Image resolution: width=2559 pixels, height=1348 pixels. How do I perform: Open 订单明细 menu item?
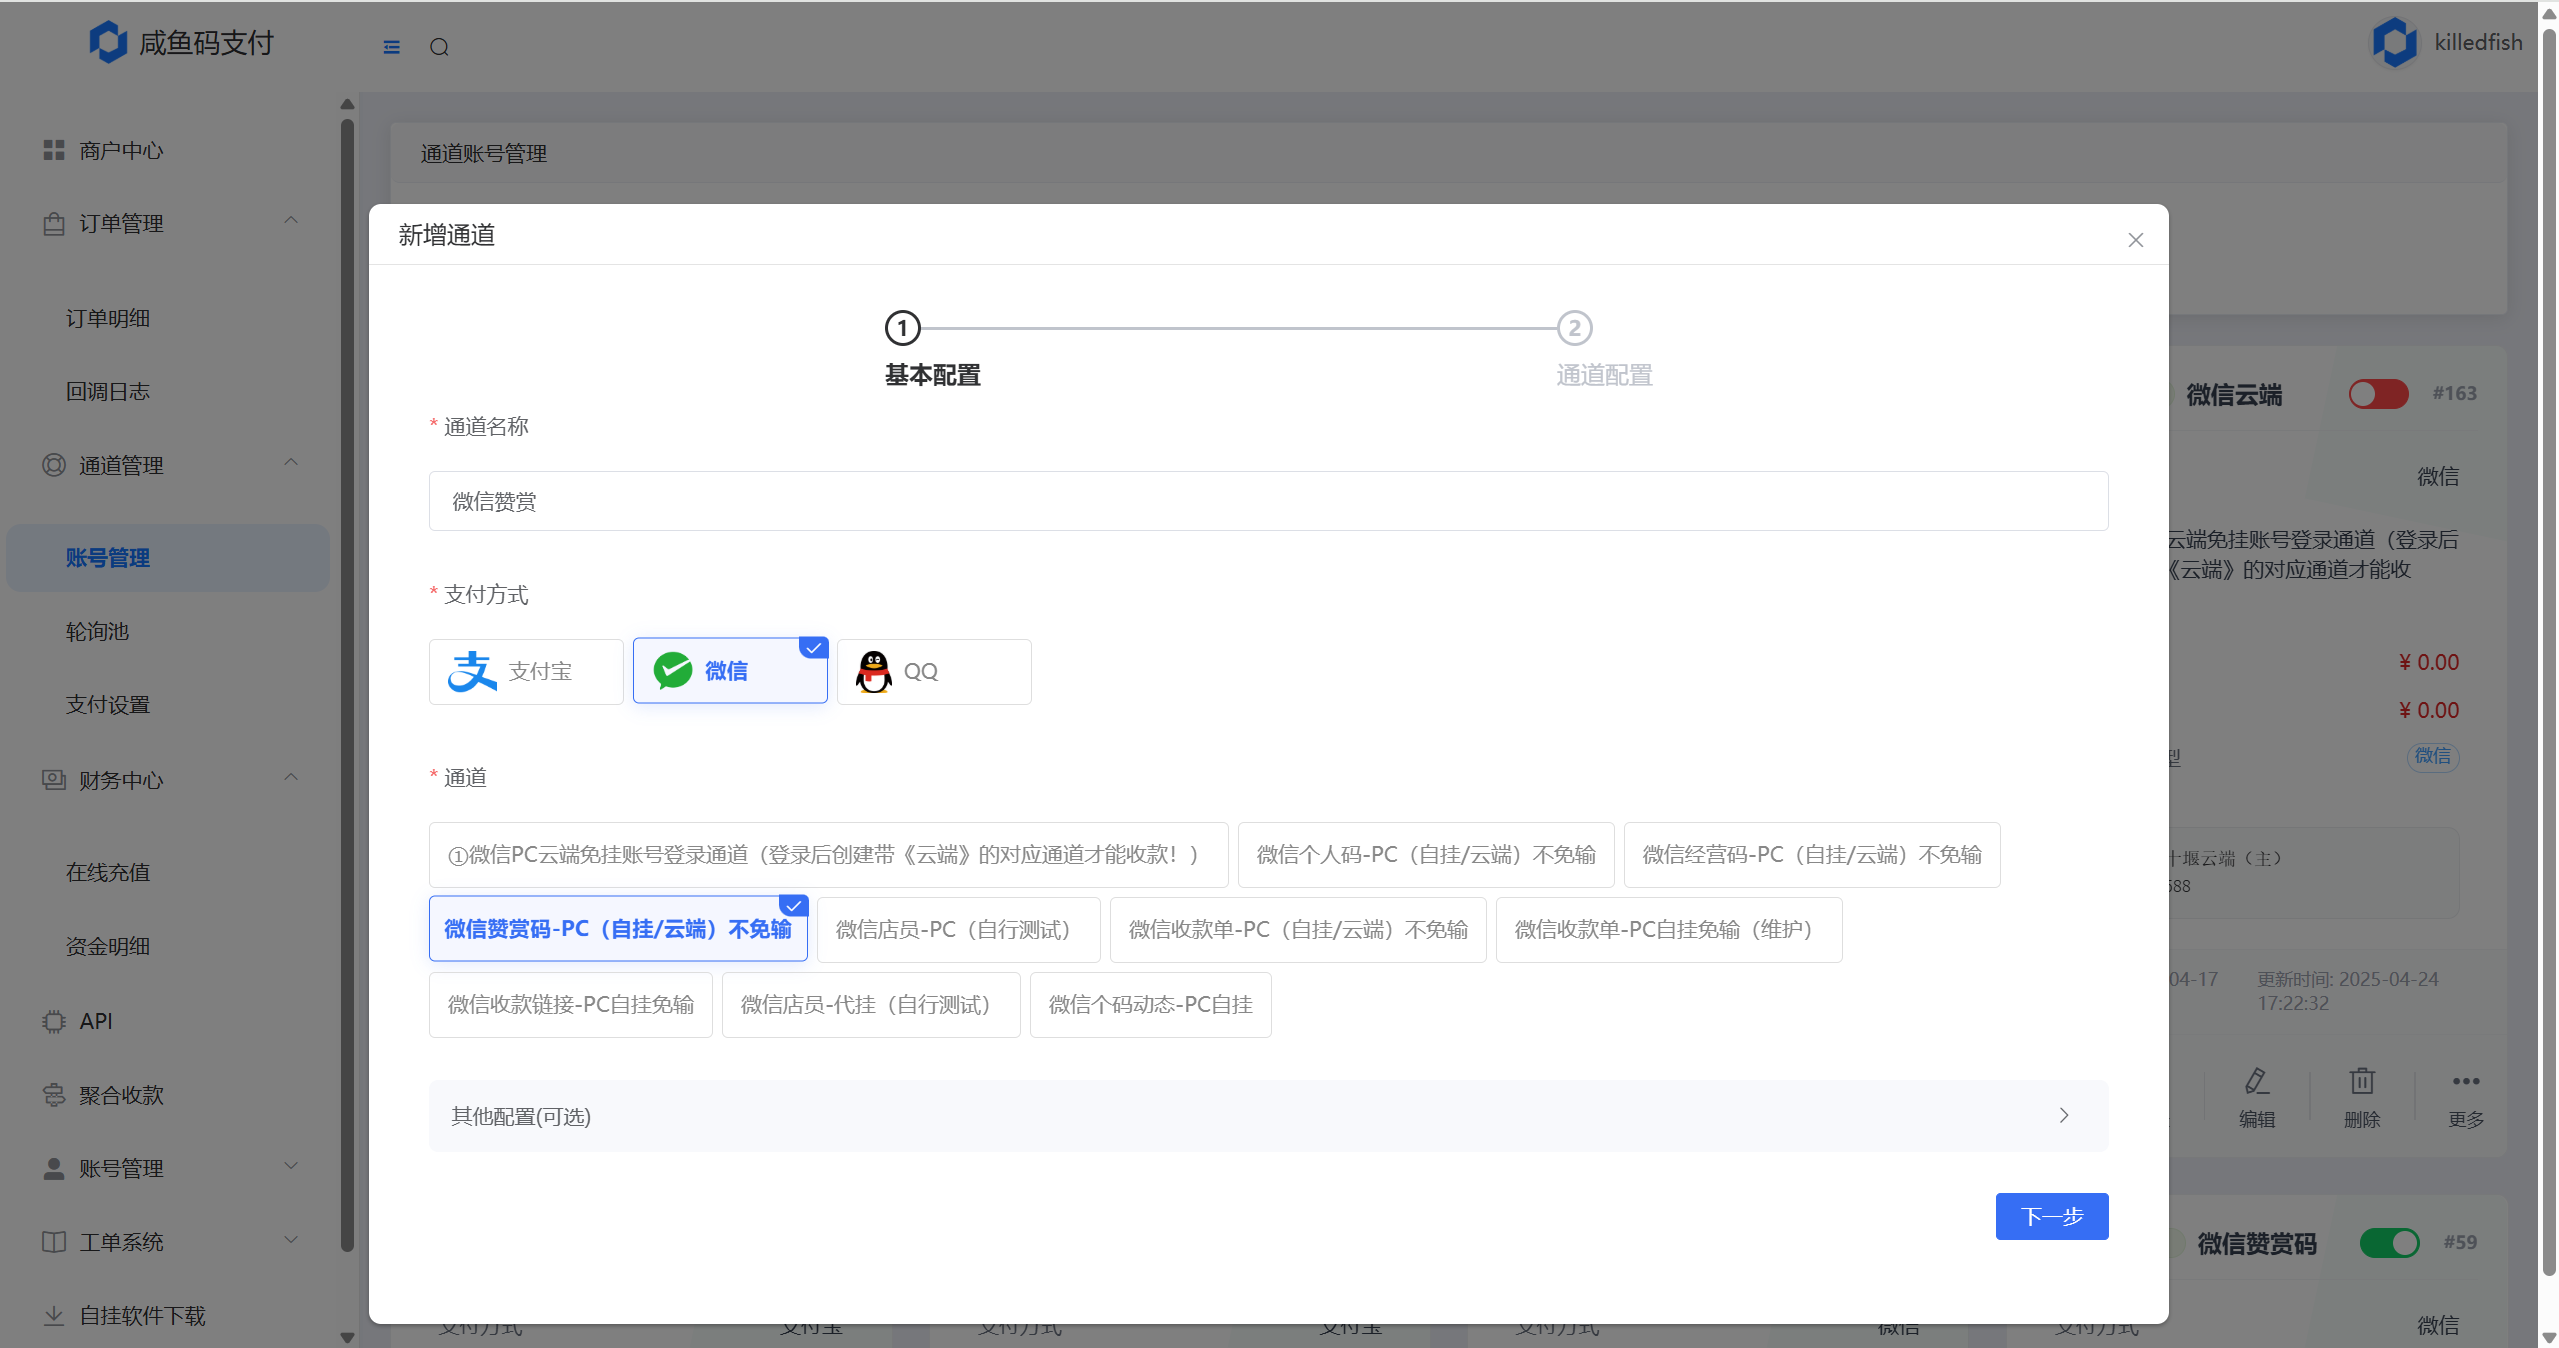pyautogui.click(x=108, y=318)
